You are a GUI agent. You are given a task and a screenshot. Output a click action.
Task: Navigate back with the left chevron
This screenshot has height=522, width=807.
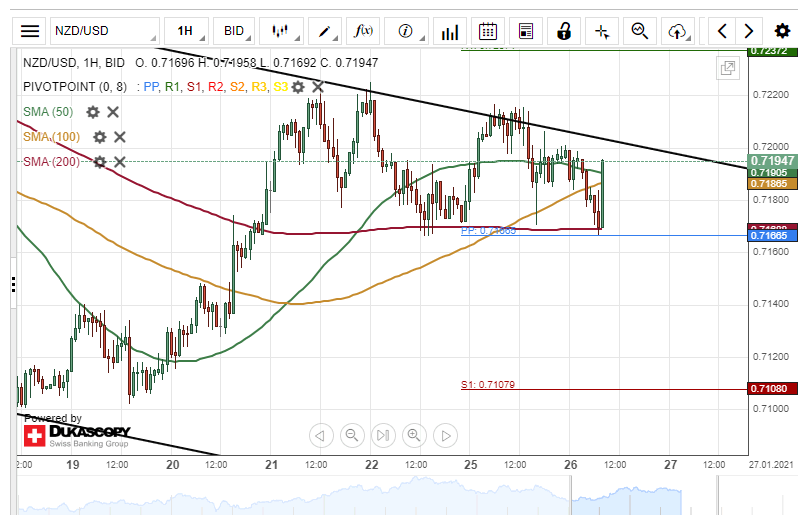[722, 31]
